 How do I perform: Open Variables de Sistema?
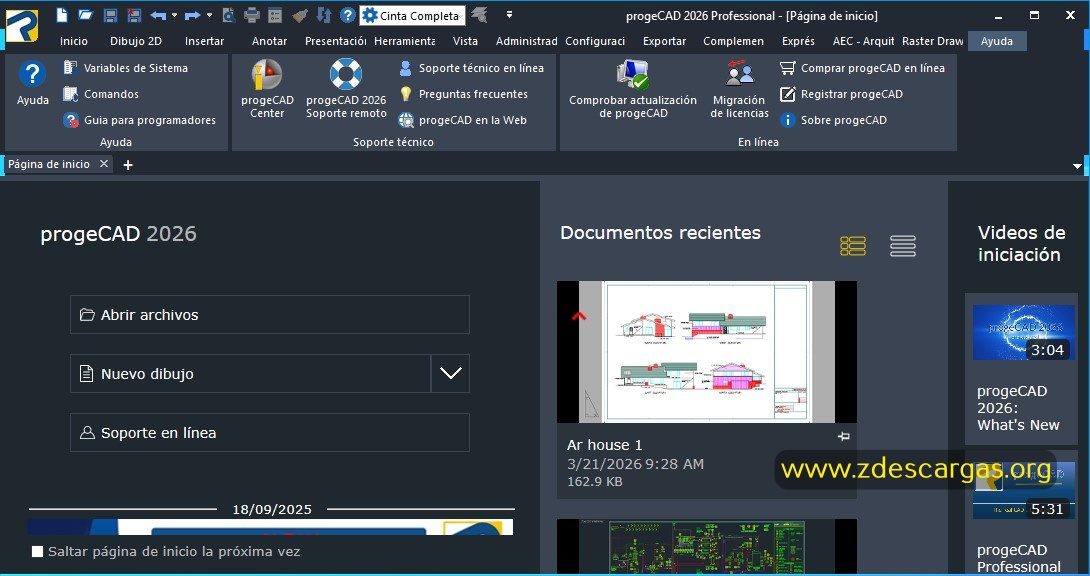[126, 68]
